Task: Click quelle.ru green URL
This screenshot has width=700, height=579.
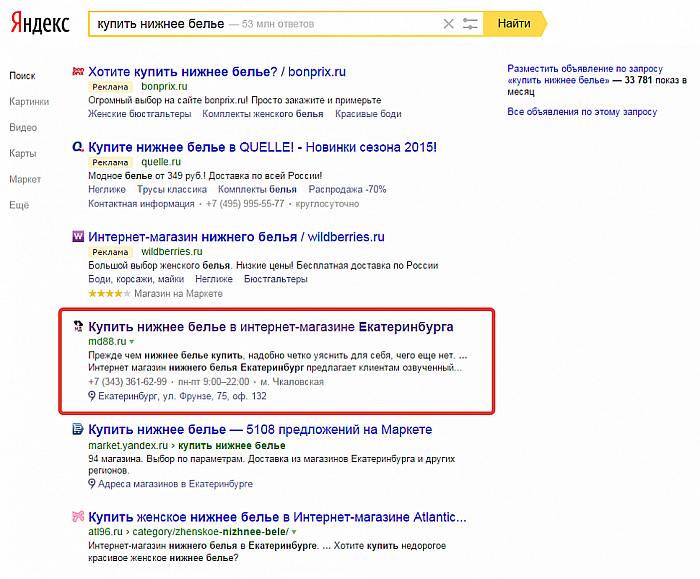Action: click(161, 162)
